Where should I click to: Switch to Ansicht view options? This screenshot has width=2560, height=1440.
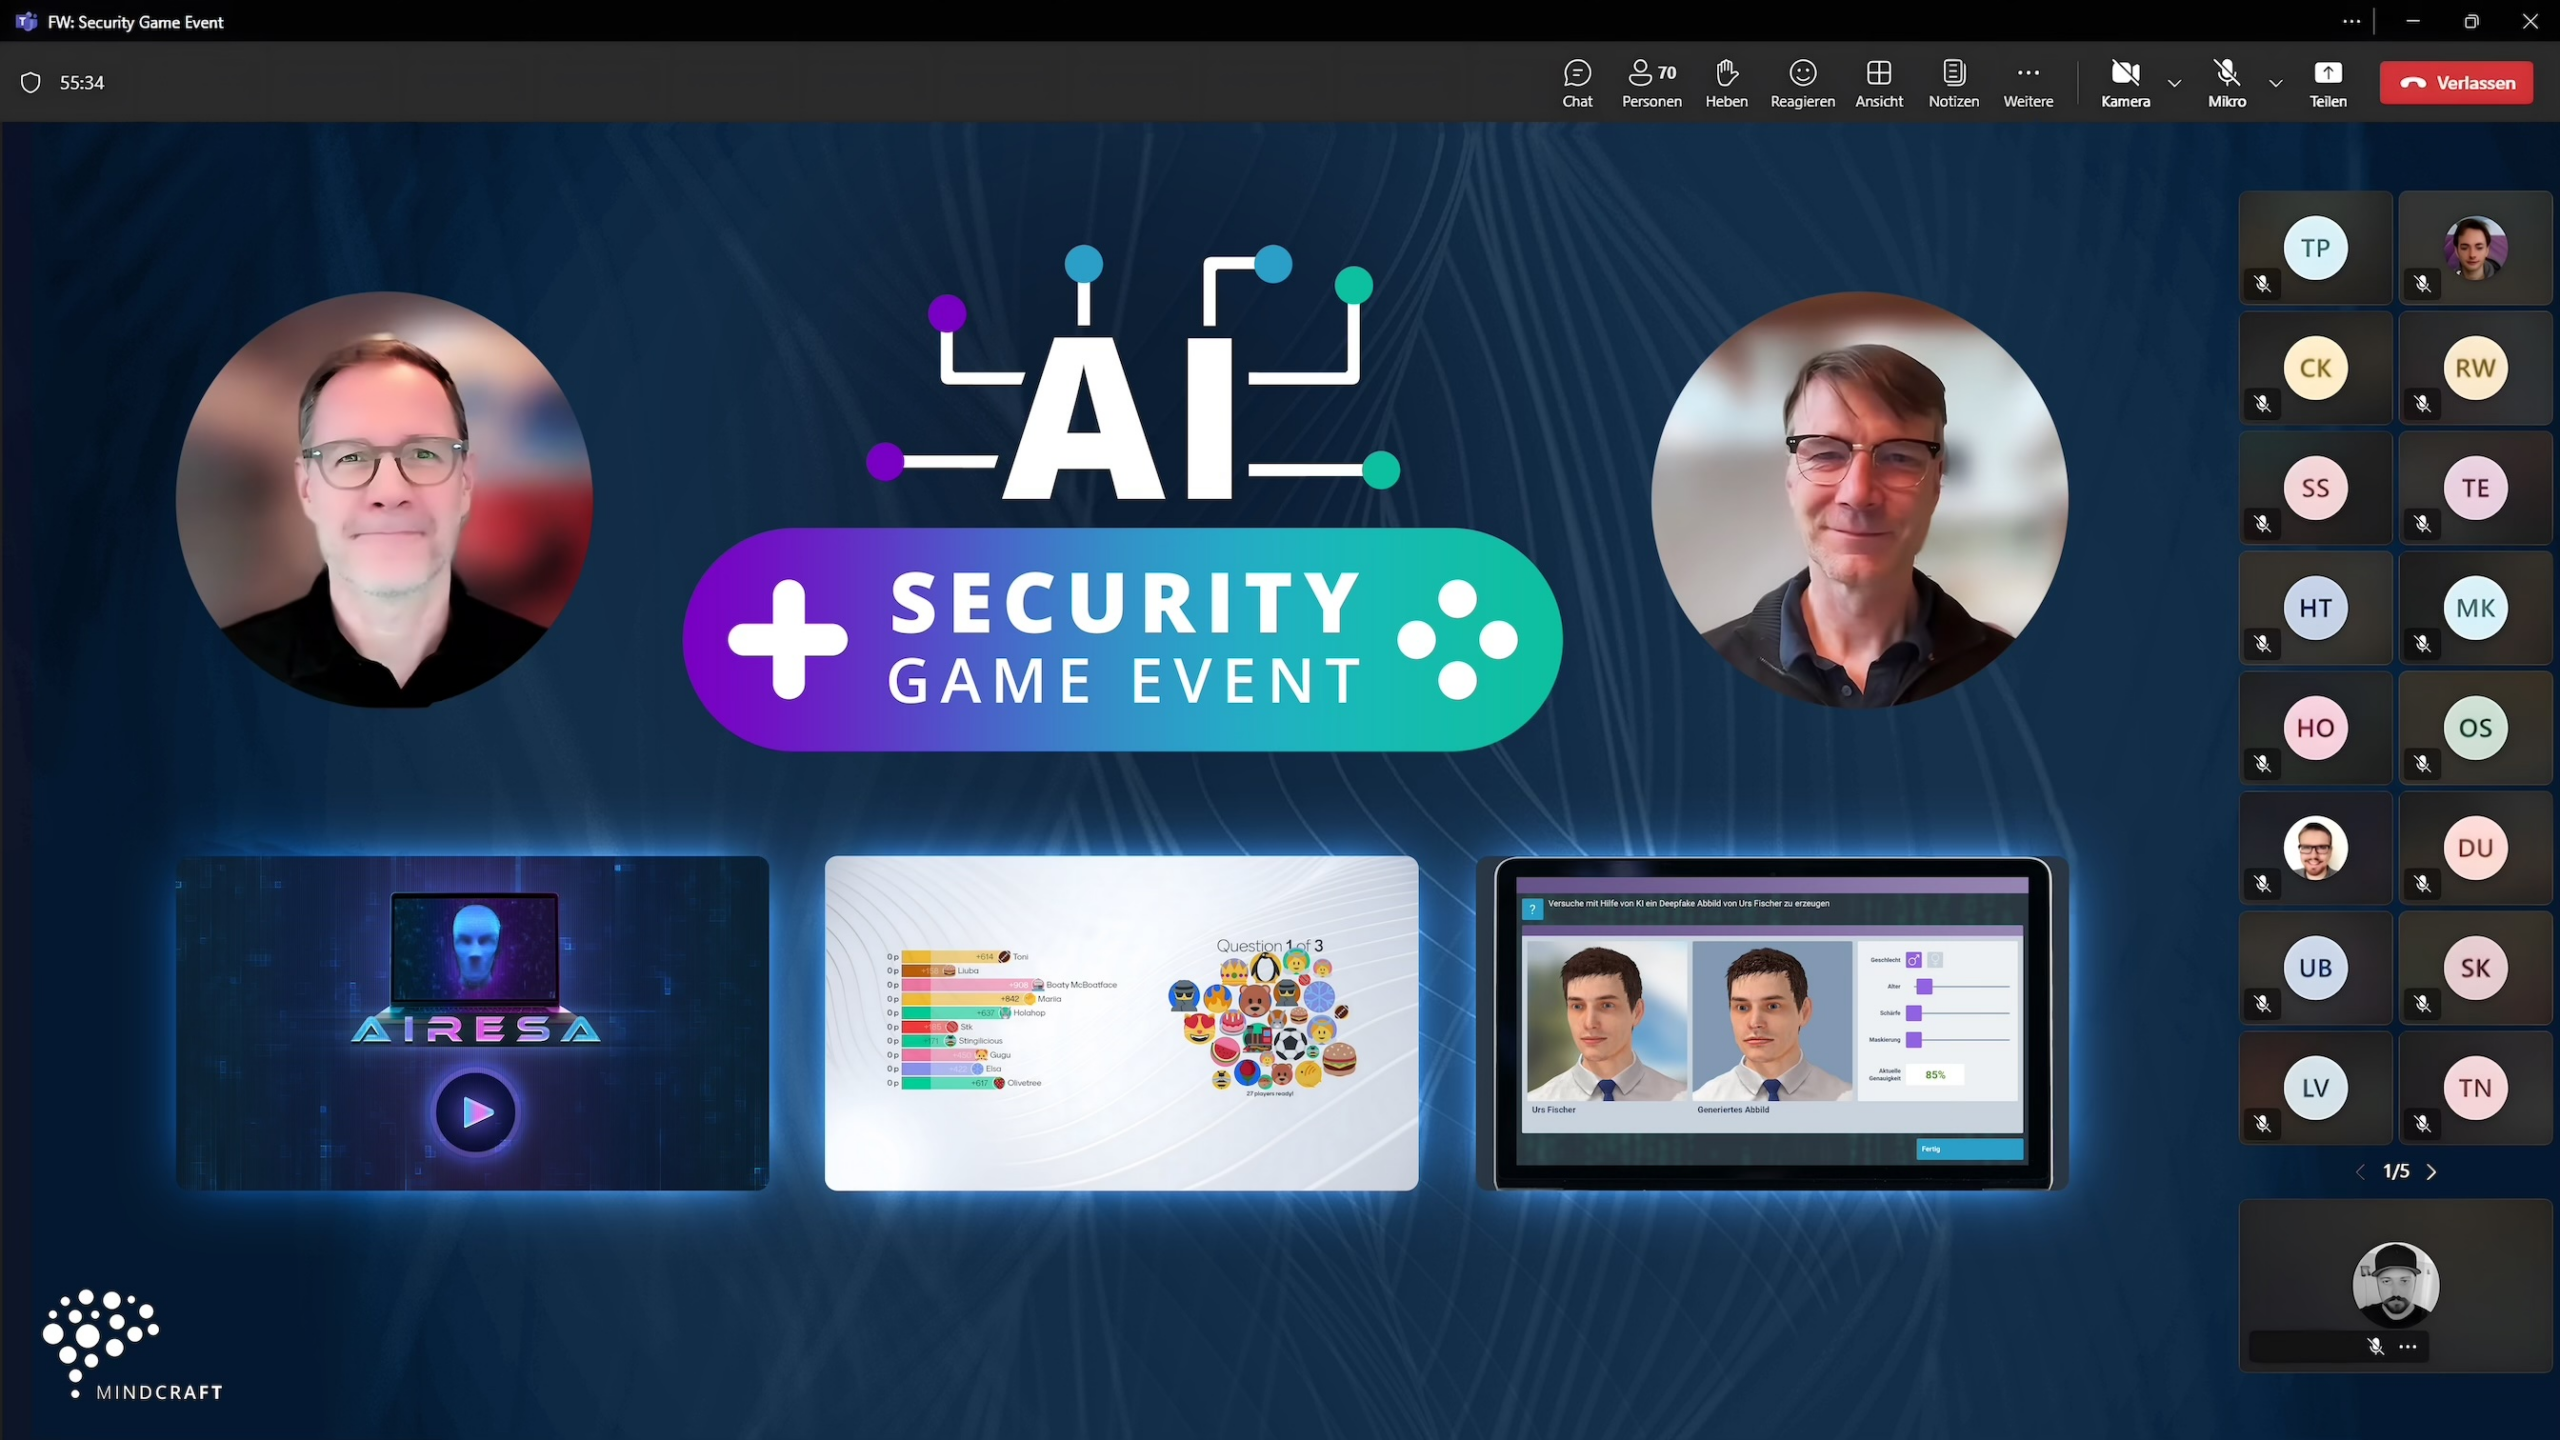pyautogui.click(x=1880, y=81)
